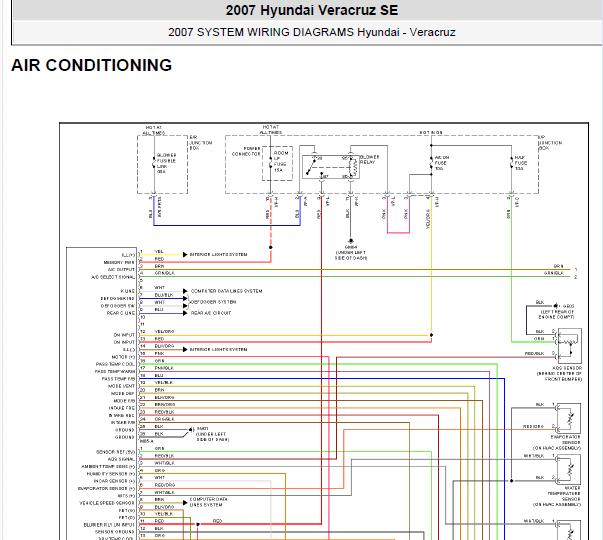Click the "A/C OUTPUT" pin label
603x540 pixels.
(121, 270)
